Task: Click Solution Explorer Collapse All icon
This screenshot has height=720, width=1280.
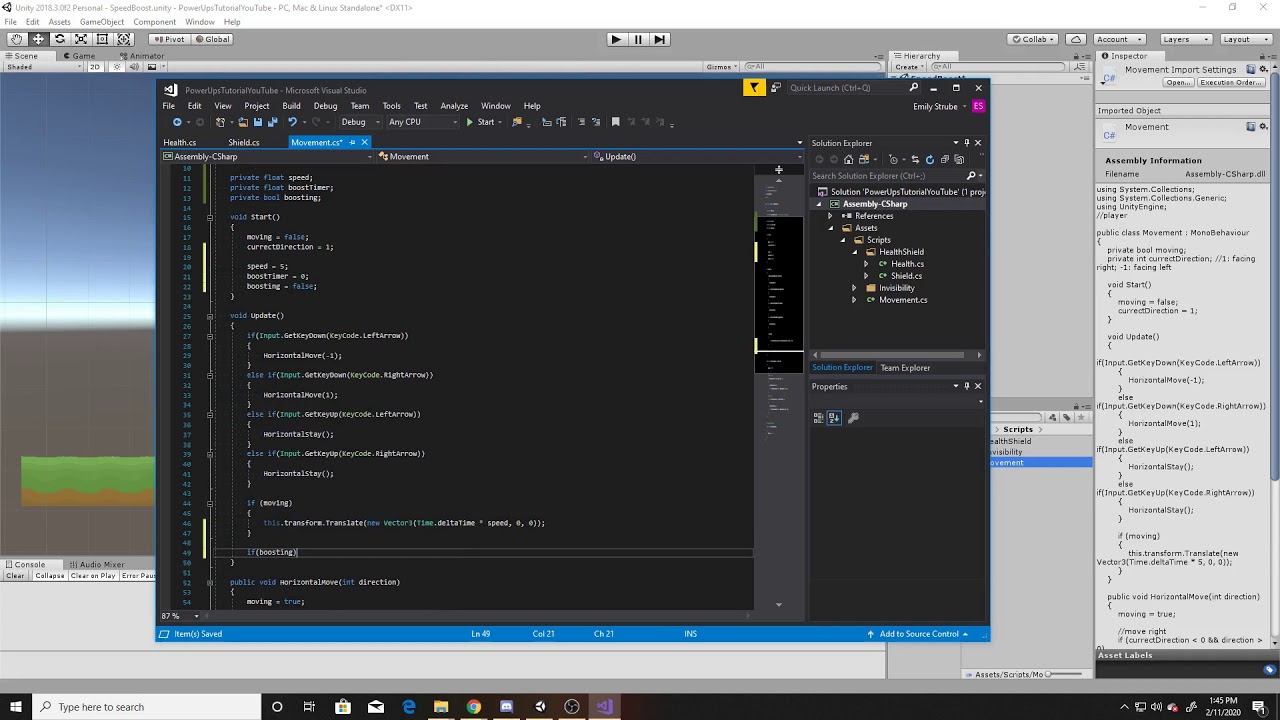Action: pos(945,159)
